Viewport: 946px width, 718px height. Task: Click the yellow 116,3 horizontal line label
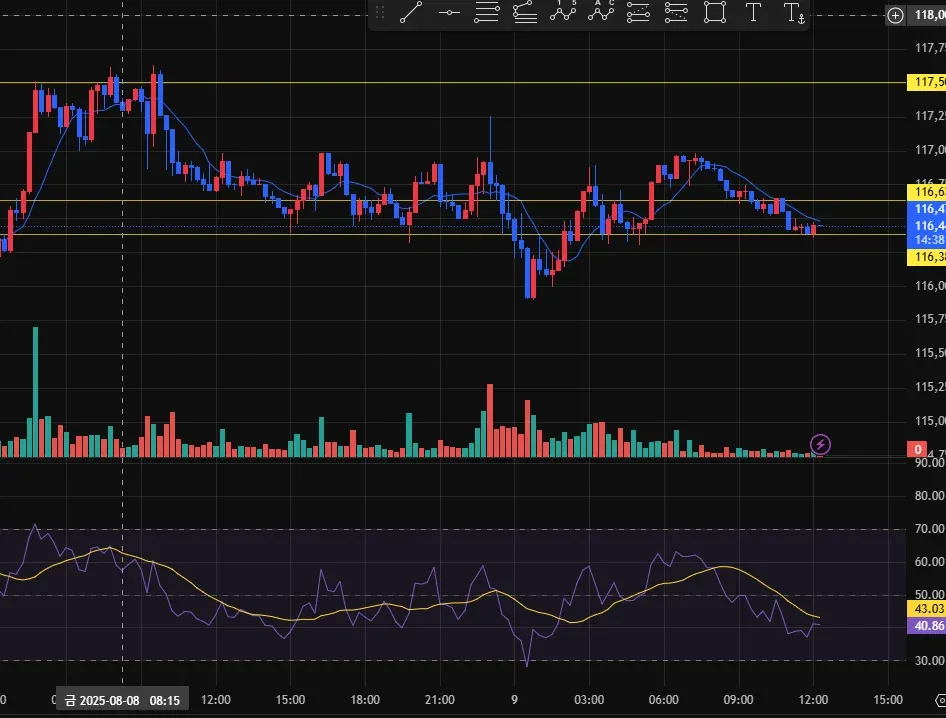click(x=926, y=257)
